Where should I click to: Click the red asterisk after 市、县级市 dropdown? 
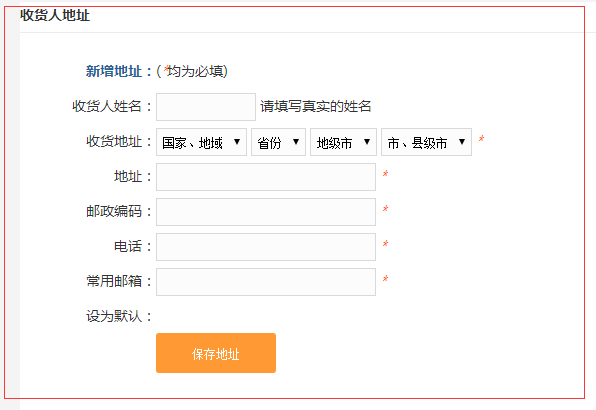coord(482,139)
